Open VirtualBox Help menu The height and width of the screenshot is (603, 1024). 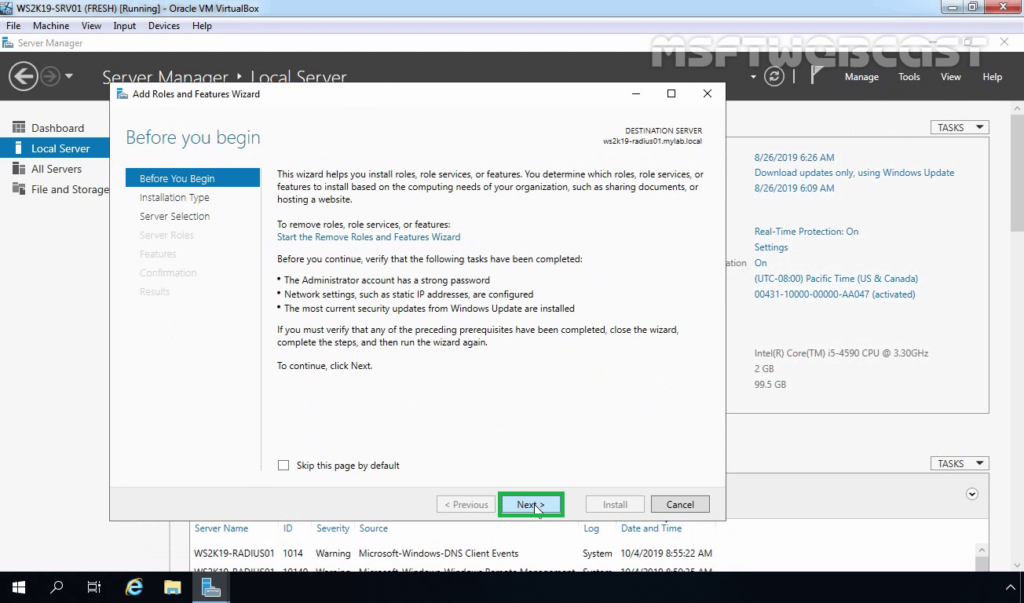coord(202,25)
